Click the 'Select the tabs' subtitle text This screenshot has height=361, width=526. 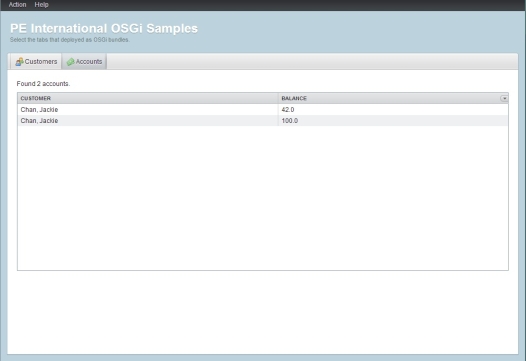tap(70, 40)
